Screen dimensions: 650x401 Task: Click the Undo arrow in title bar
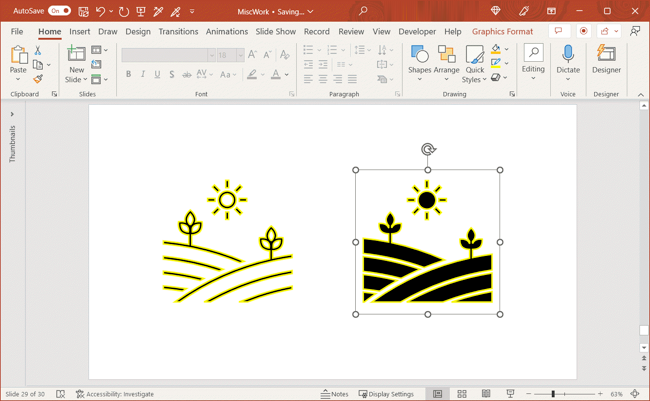100,12
